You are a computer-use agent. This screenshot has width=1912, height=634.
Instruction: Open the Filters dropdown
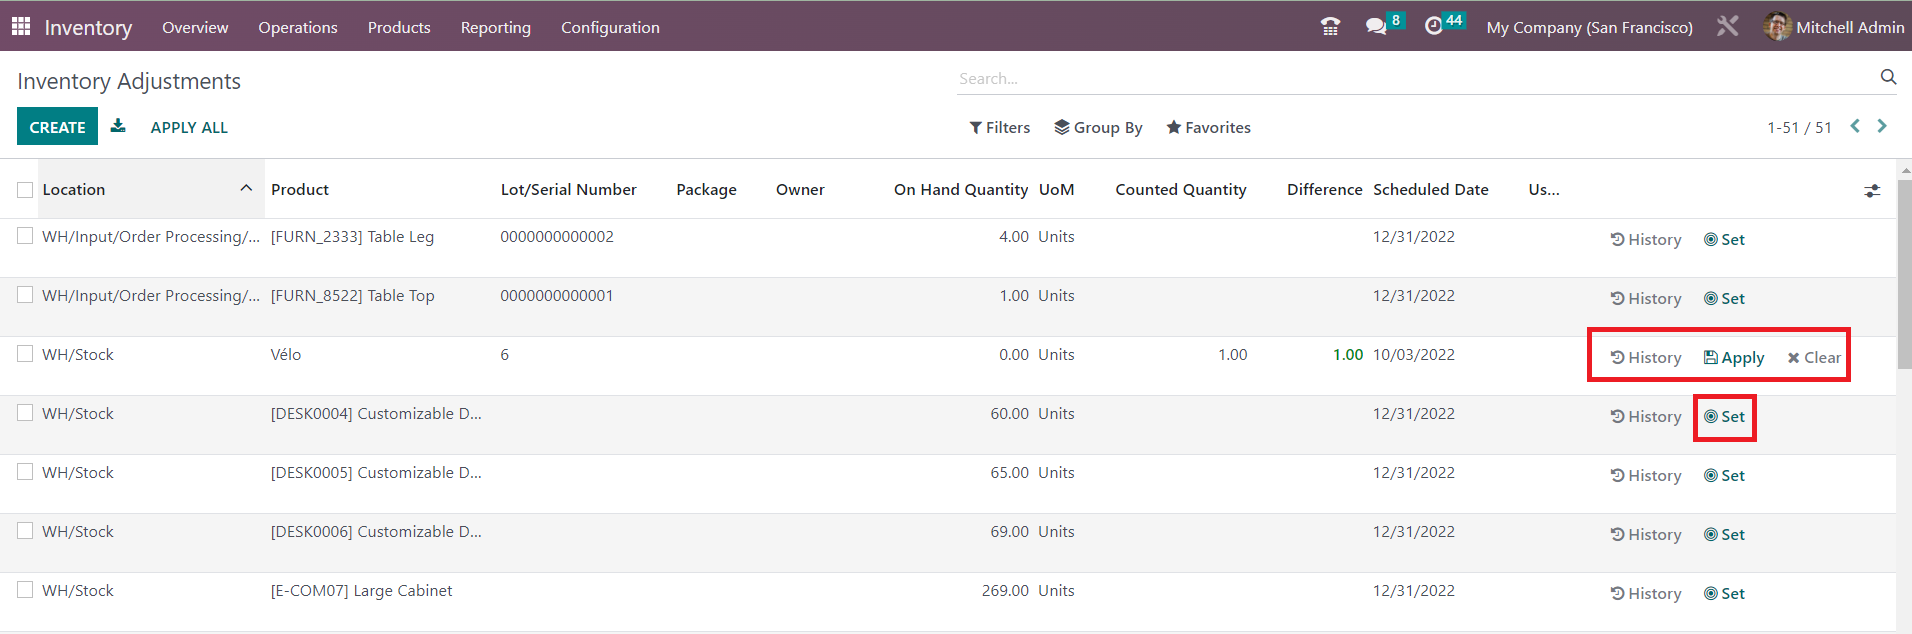coord(1000,128)
